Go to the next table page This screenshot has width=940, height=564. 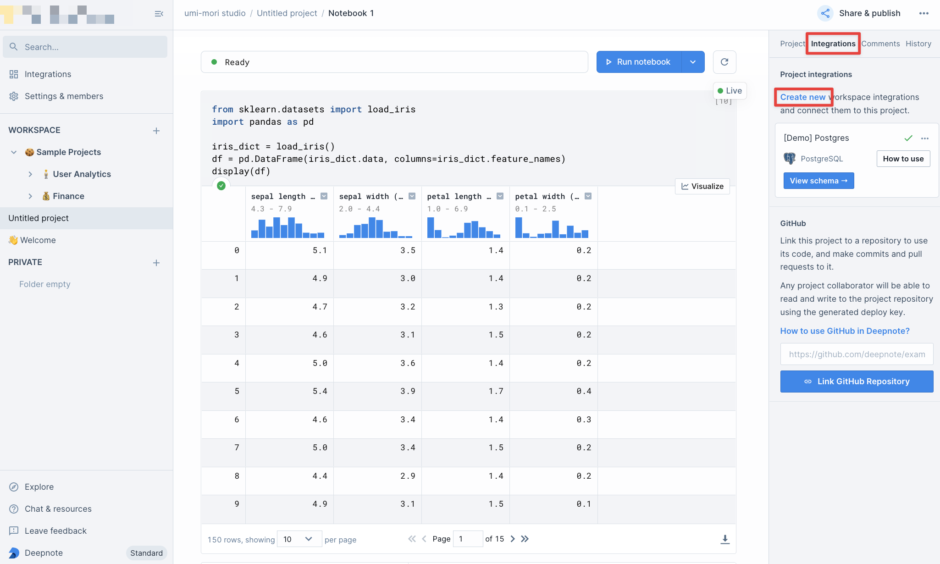coord(512,539)
